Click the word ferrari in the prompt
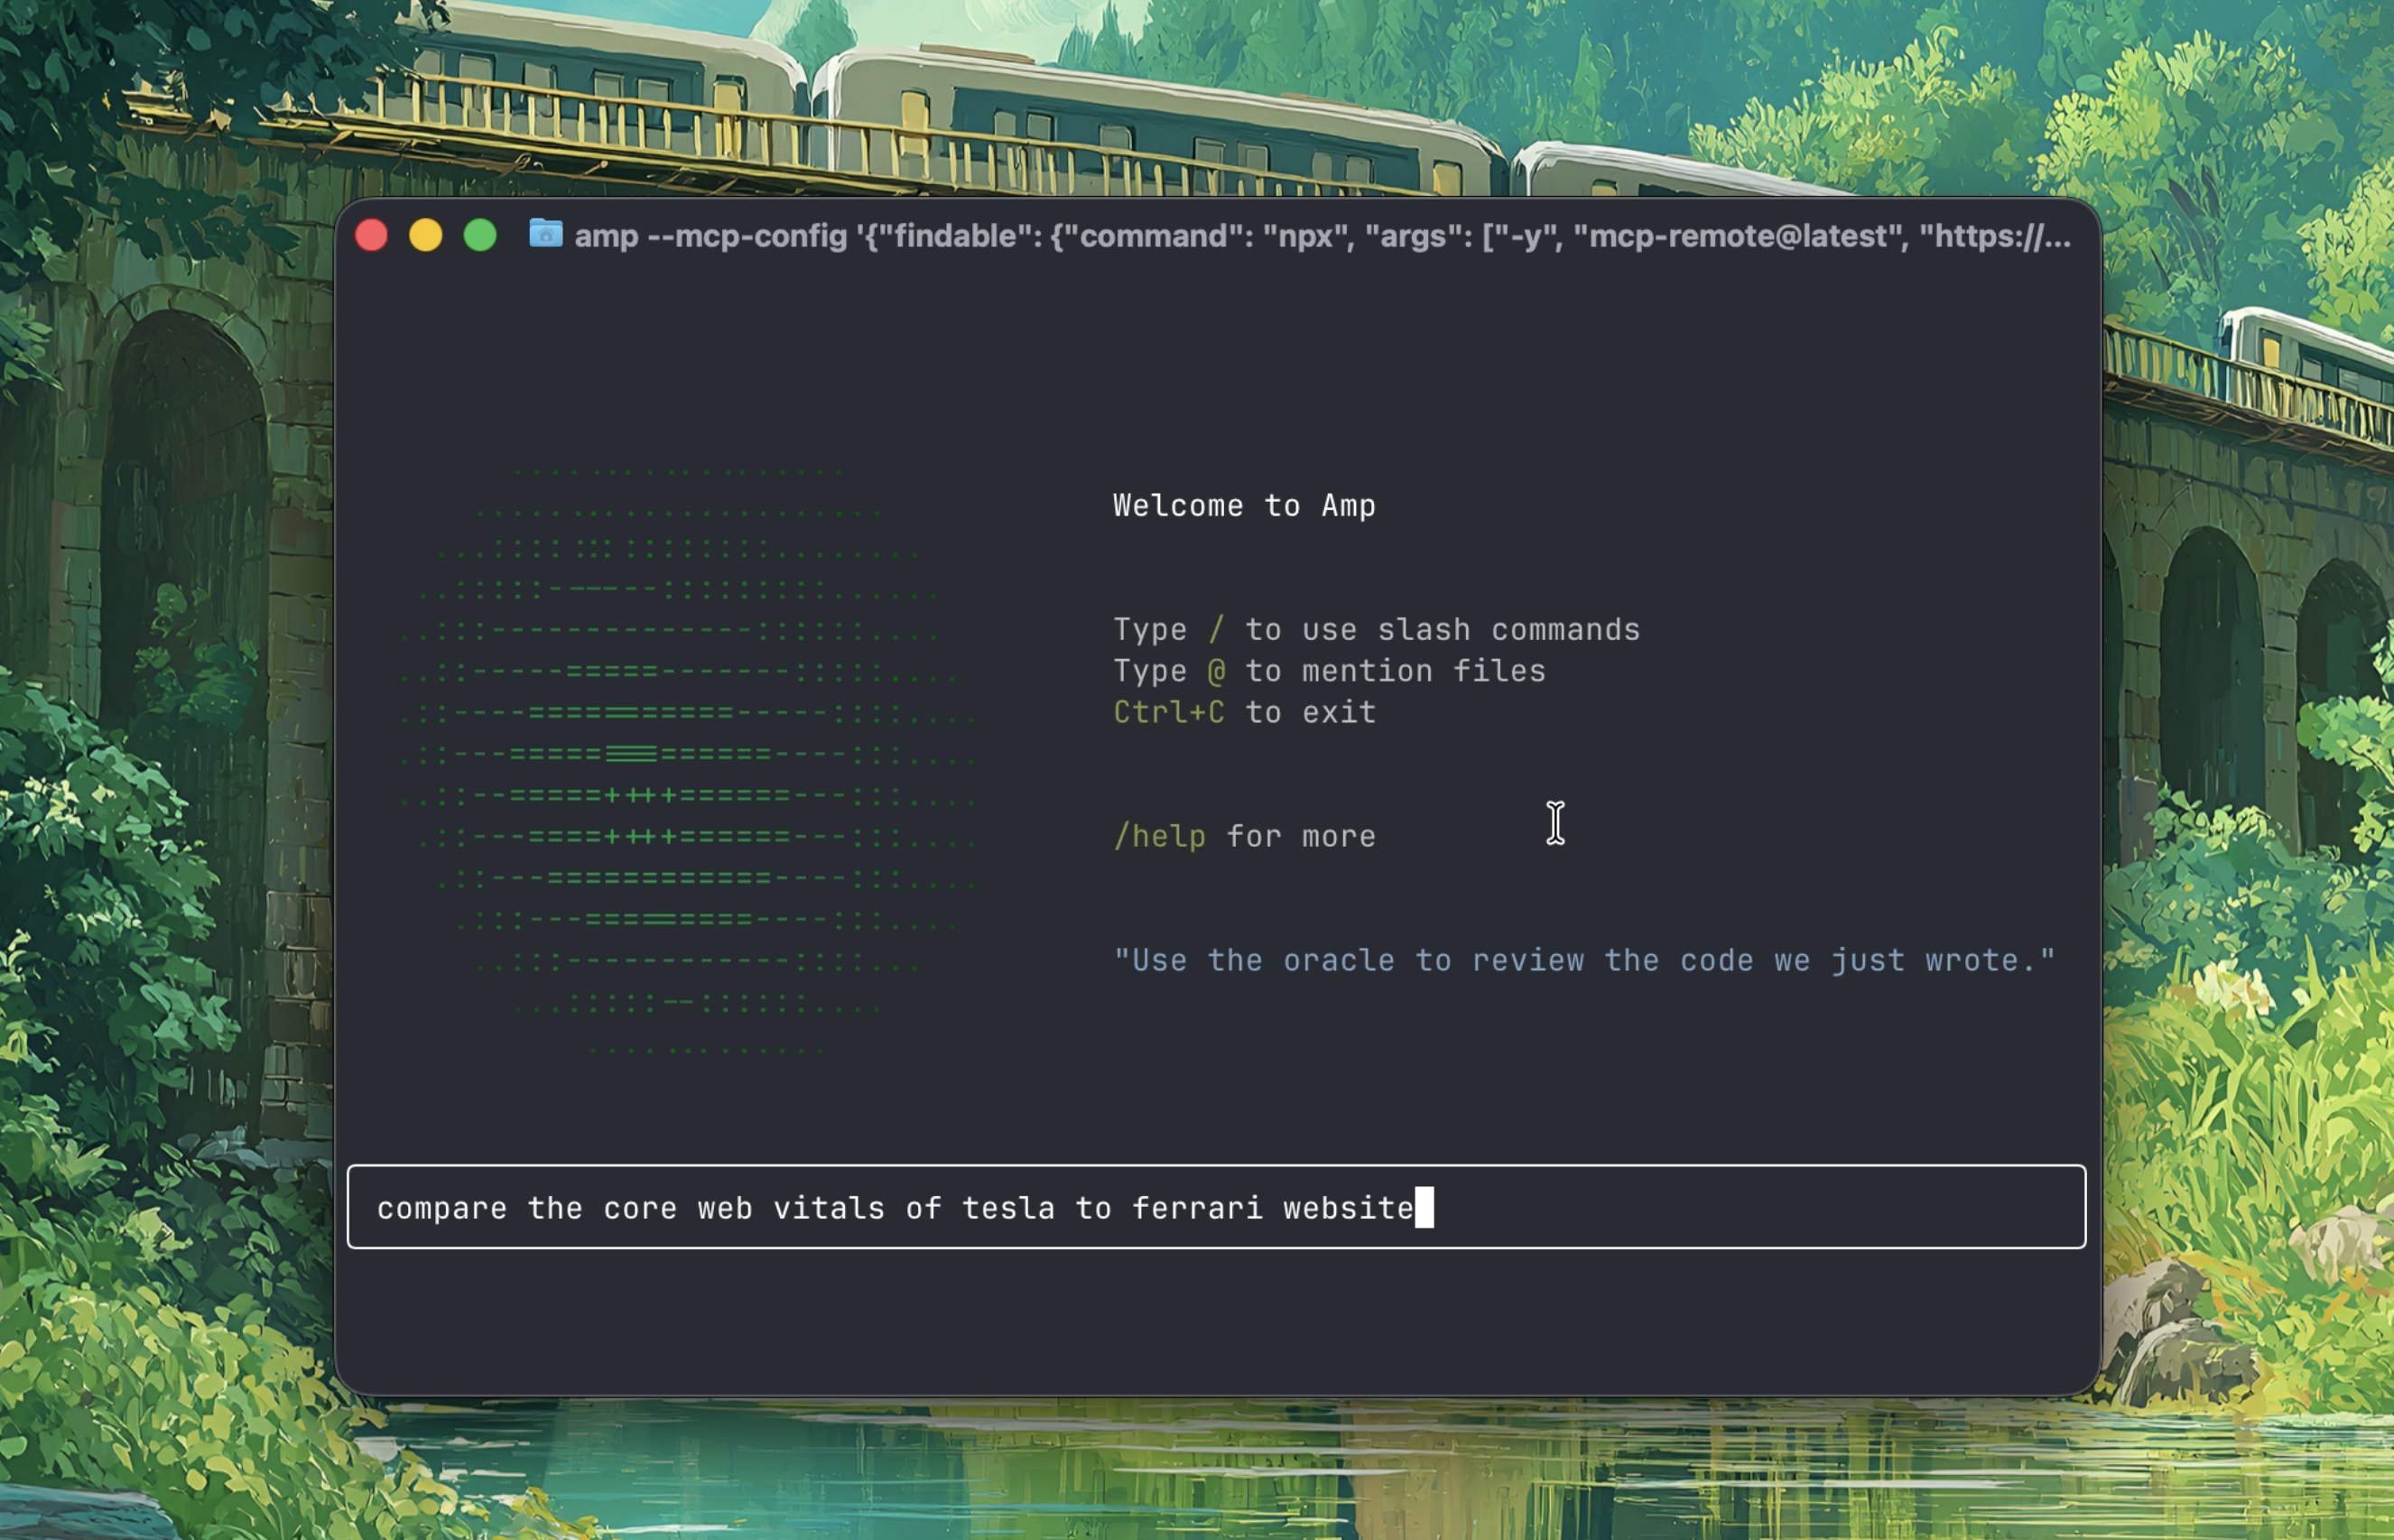This screenshot has height=1540, width=2394. [1196, 1208]
